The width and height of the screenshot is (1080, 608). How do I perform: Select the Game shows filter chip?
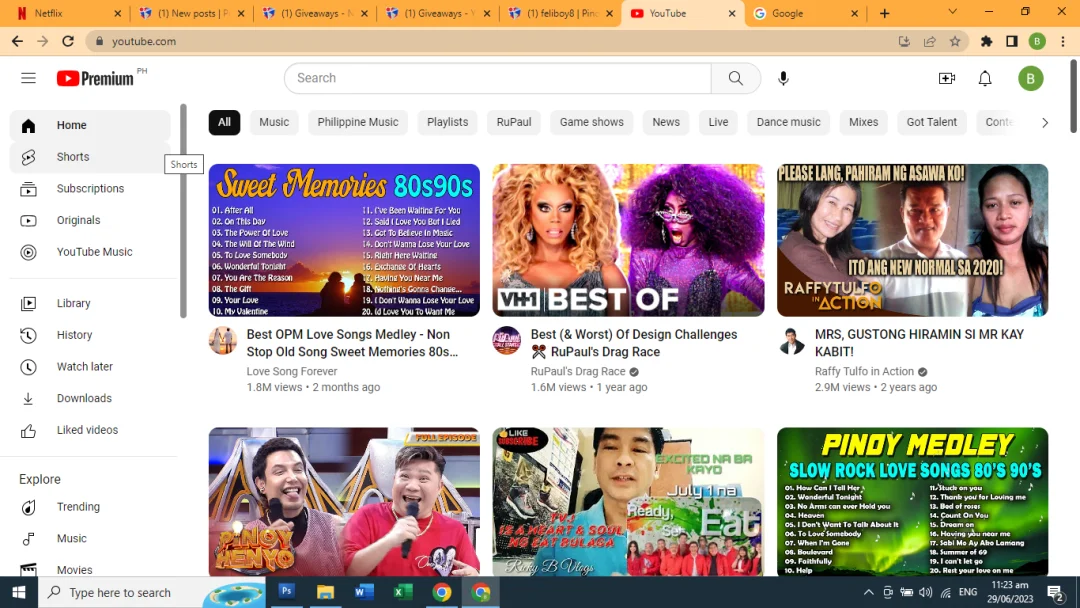(x=592, y=123)
